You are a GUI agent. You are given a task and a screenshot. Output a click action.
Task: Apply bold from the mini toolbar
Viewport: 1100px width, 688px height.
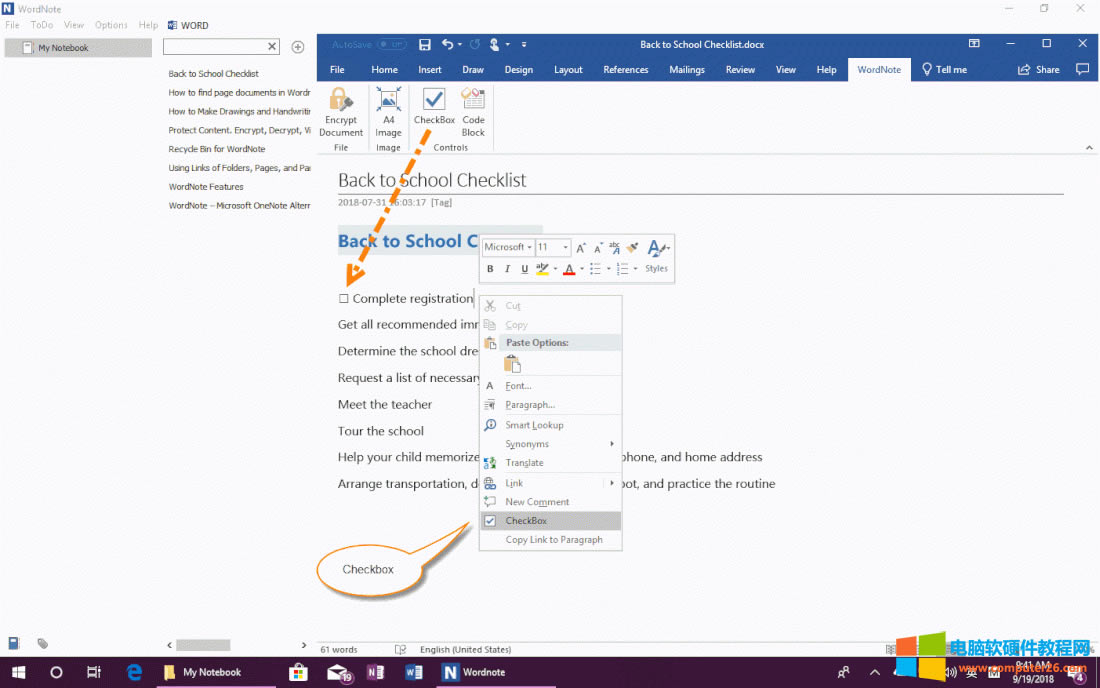coord(490,269)
